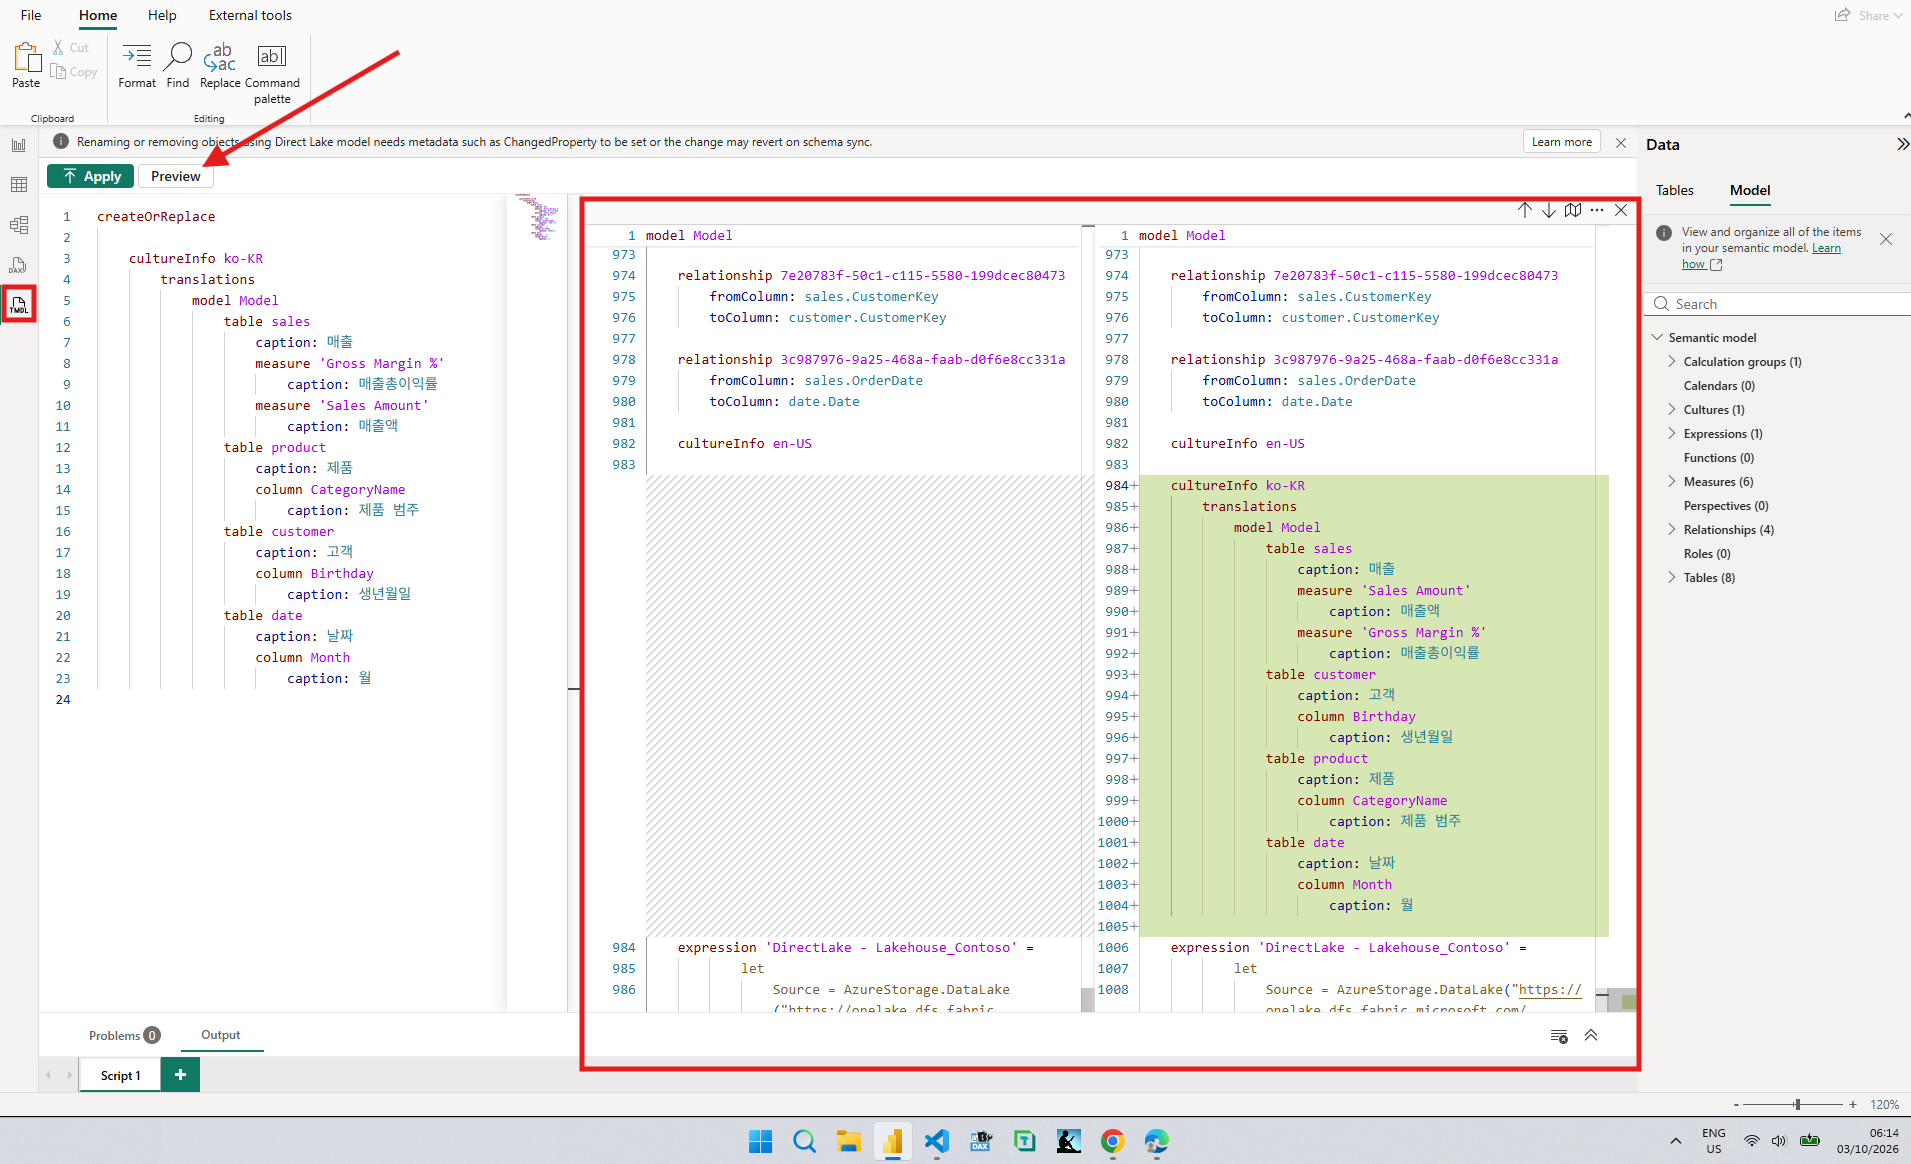The image size is (1911, 1164).
Task: Open Report view icon in left sidebar
Action: 19,145
